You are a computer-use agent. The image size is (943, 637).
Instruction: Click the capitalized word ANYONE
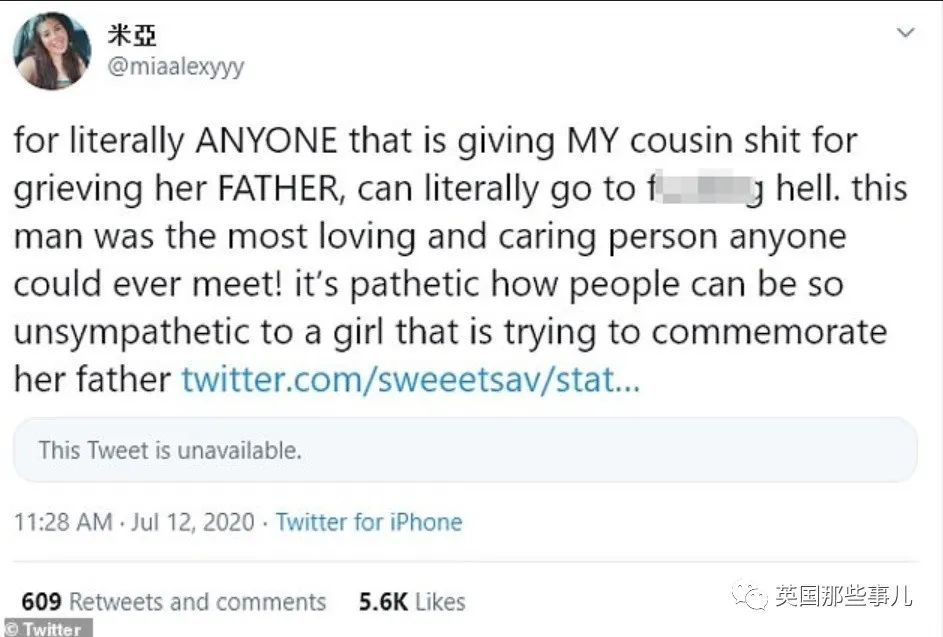(x=265, y=141)
